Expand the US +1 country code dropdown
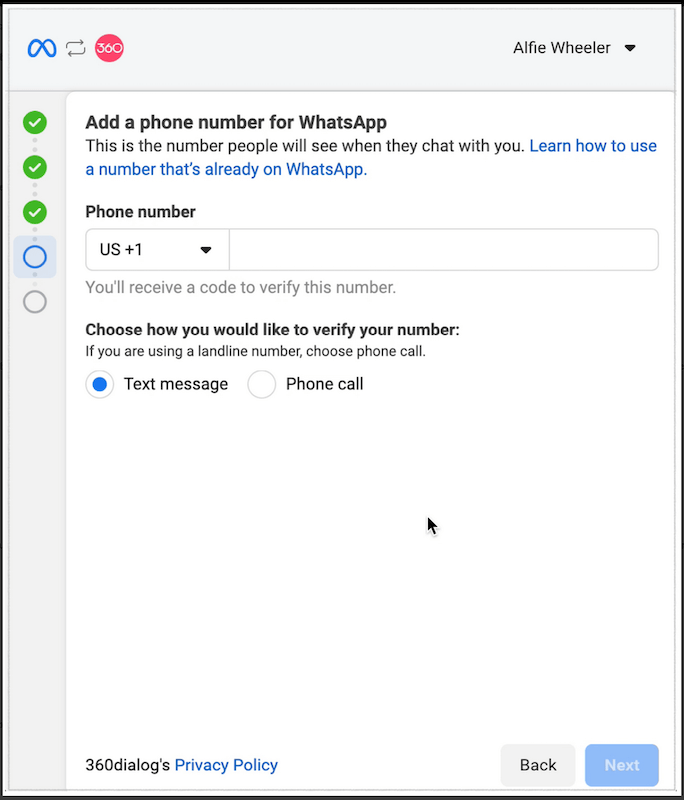The height and width of the screenshot is (800, 684). [157, 249]
